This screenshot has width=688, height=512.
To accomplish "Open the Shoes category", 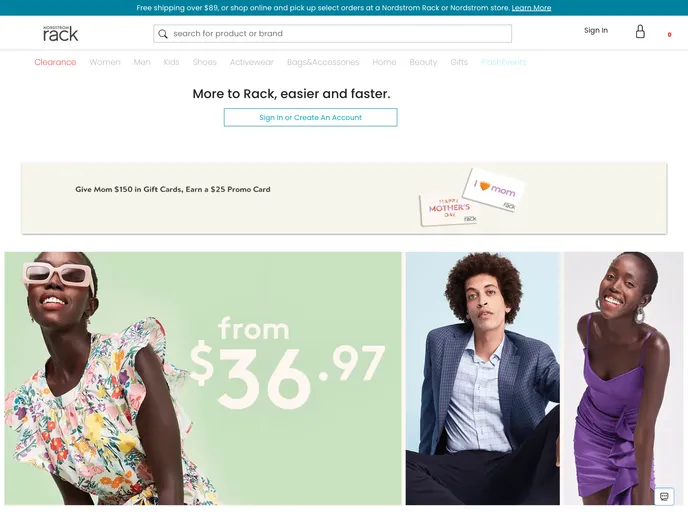I will [x=204, y=62].
